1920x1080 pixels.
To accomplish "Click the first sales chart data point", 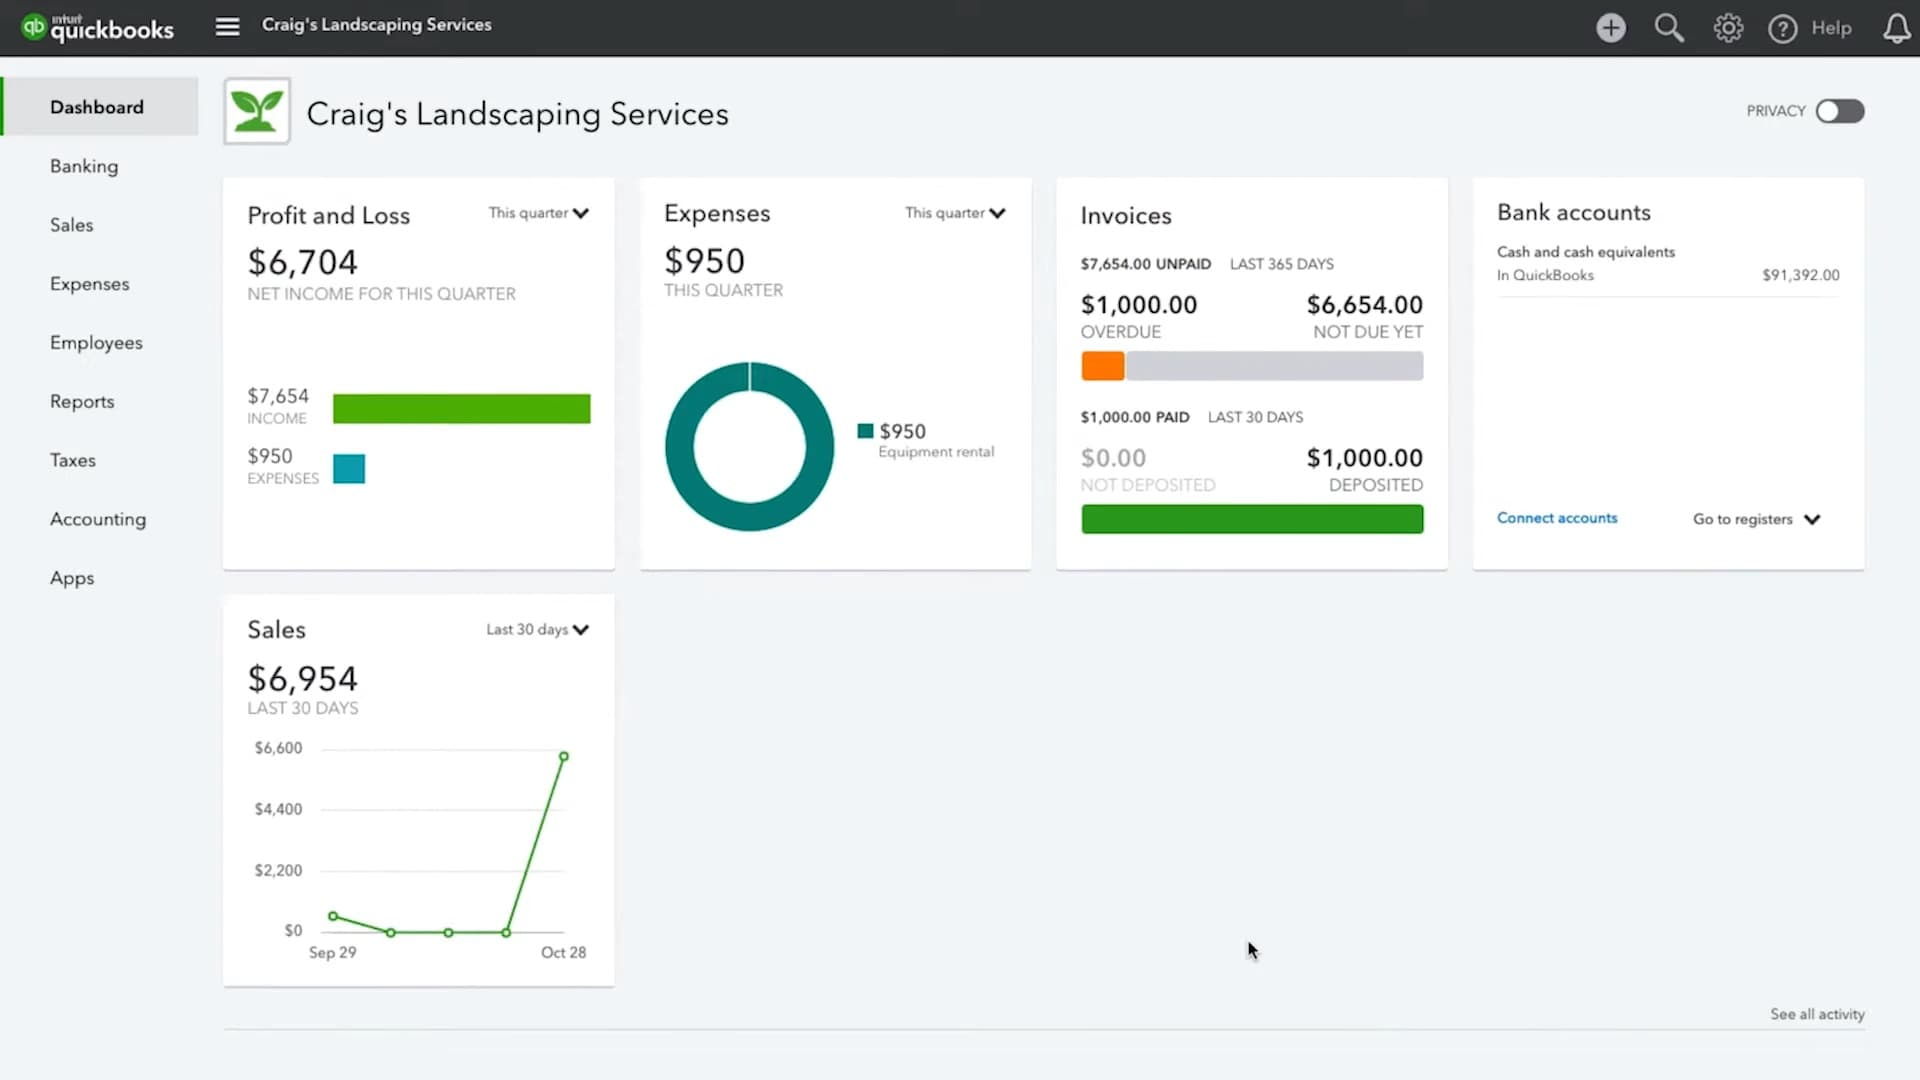I will [333, 916].
